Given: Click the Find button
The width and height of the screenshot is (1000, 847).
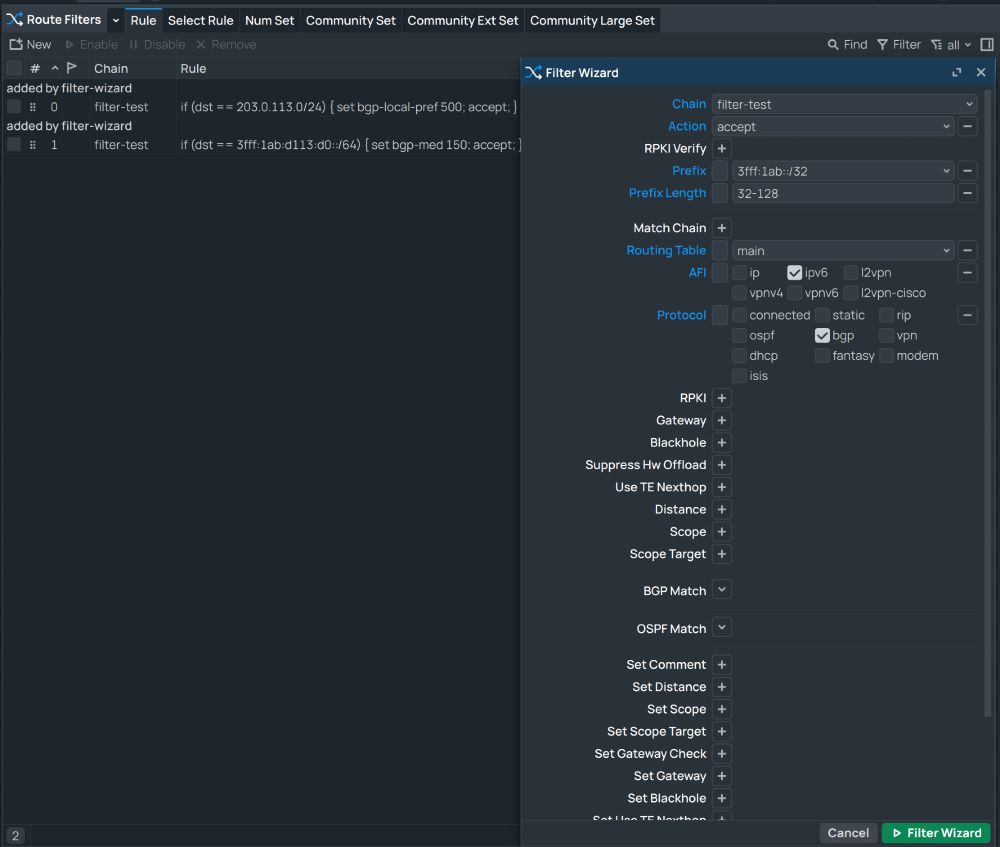Looking at the screenshot, I should (x=847, y=45).
